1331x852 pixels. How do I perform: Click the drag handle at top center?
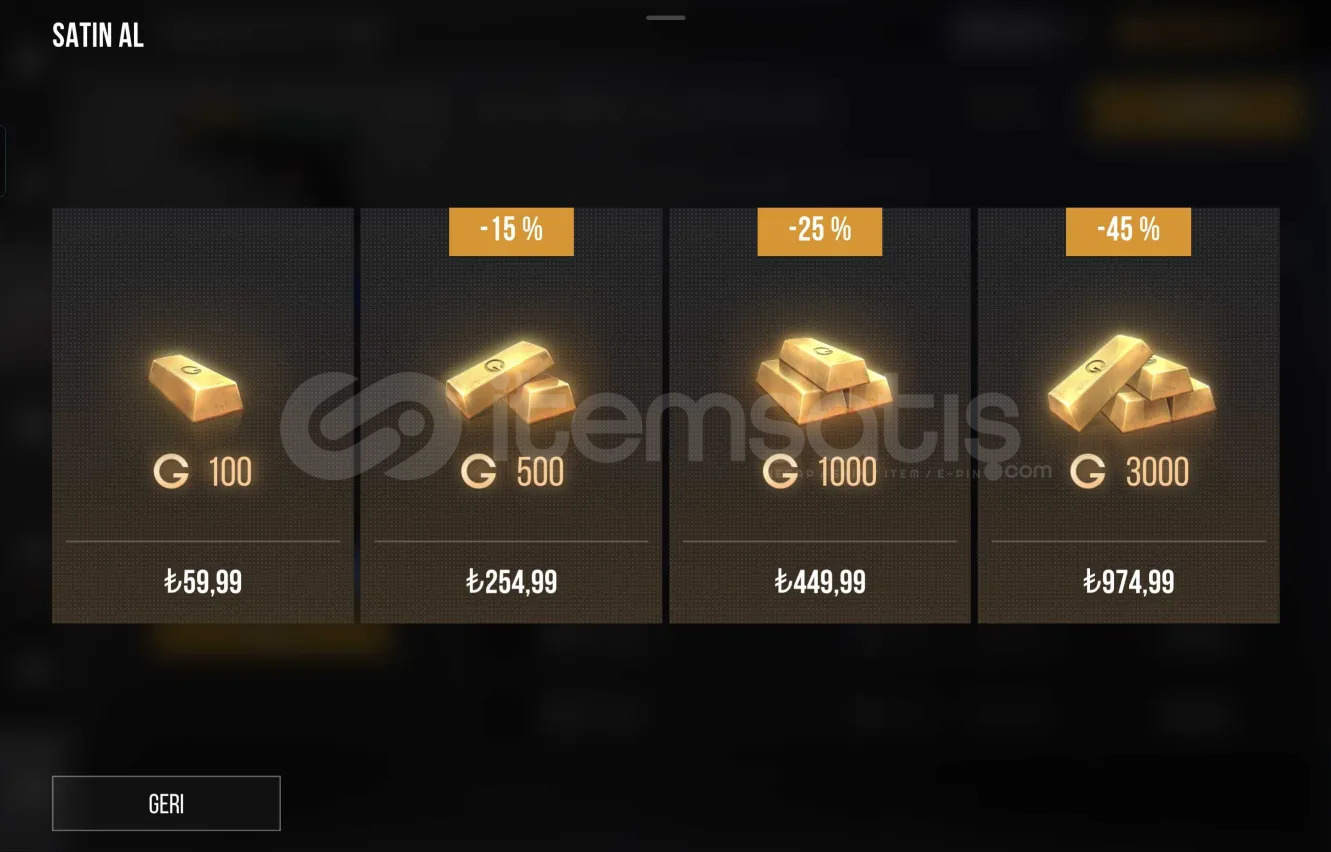point(666,18)
